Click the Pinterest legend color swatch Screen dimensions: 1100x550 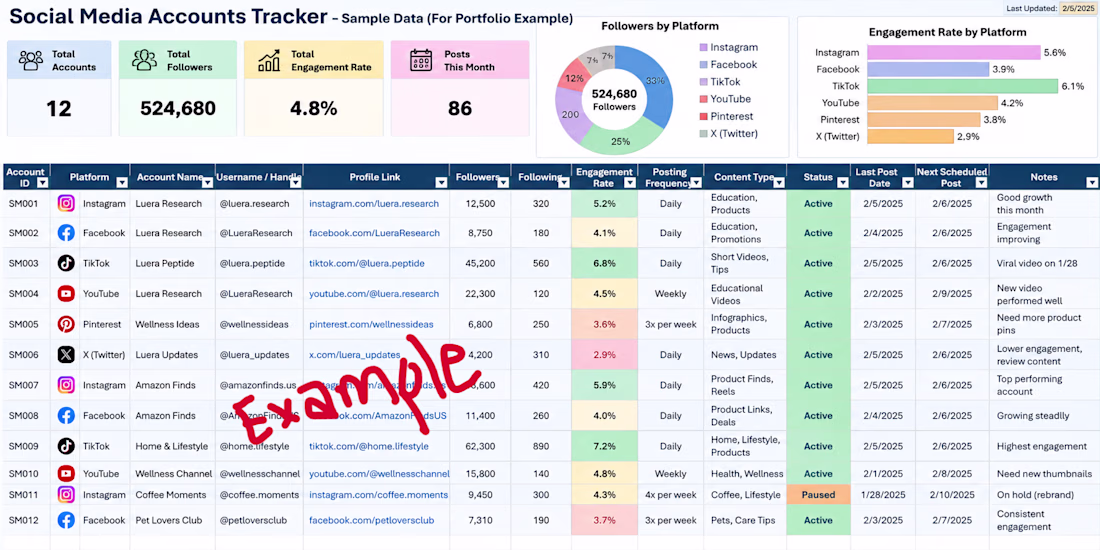click(703, 116)
